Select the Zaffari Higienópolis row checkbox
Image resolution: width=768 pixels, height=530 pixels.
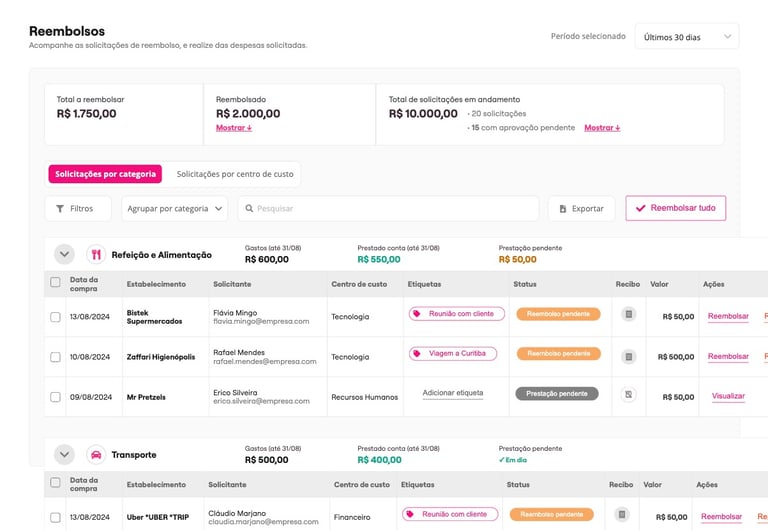click(55, 357)
